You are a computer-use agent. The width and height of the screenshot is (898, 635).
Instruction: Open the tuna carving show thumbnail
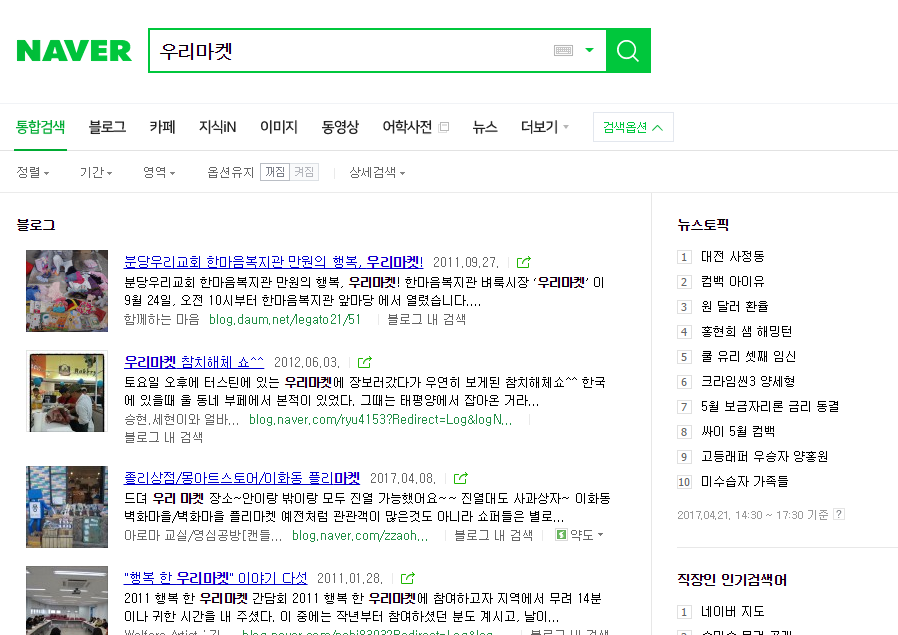(67, 392)
